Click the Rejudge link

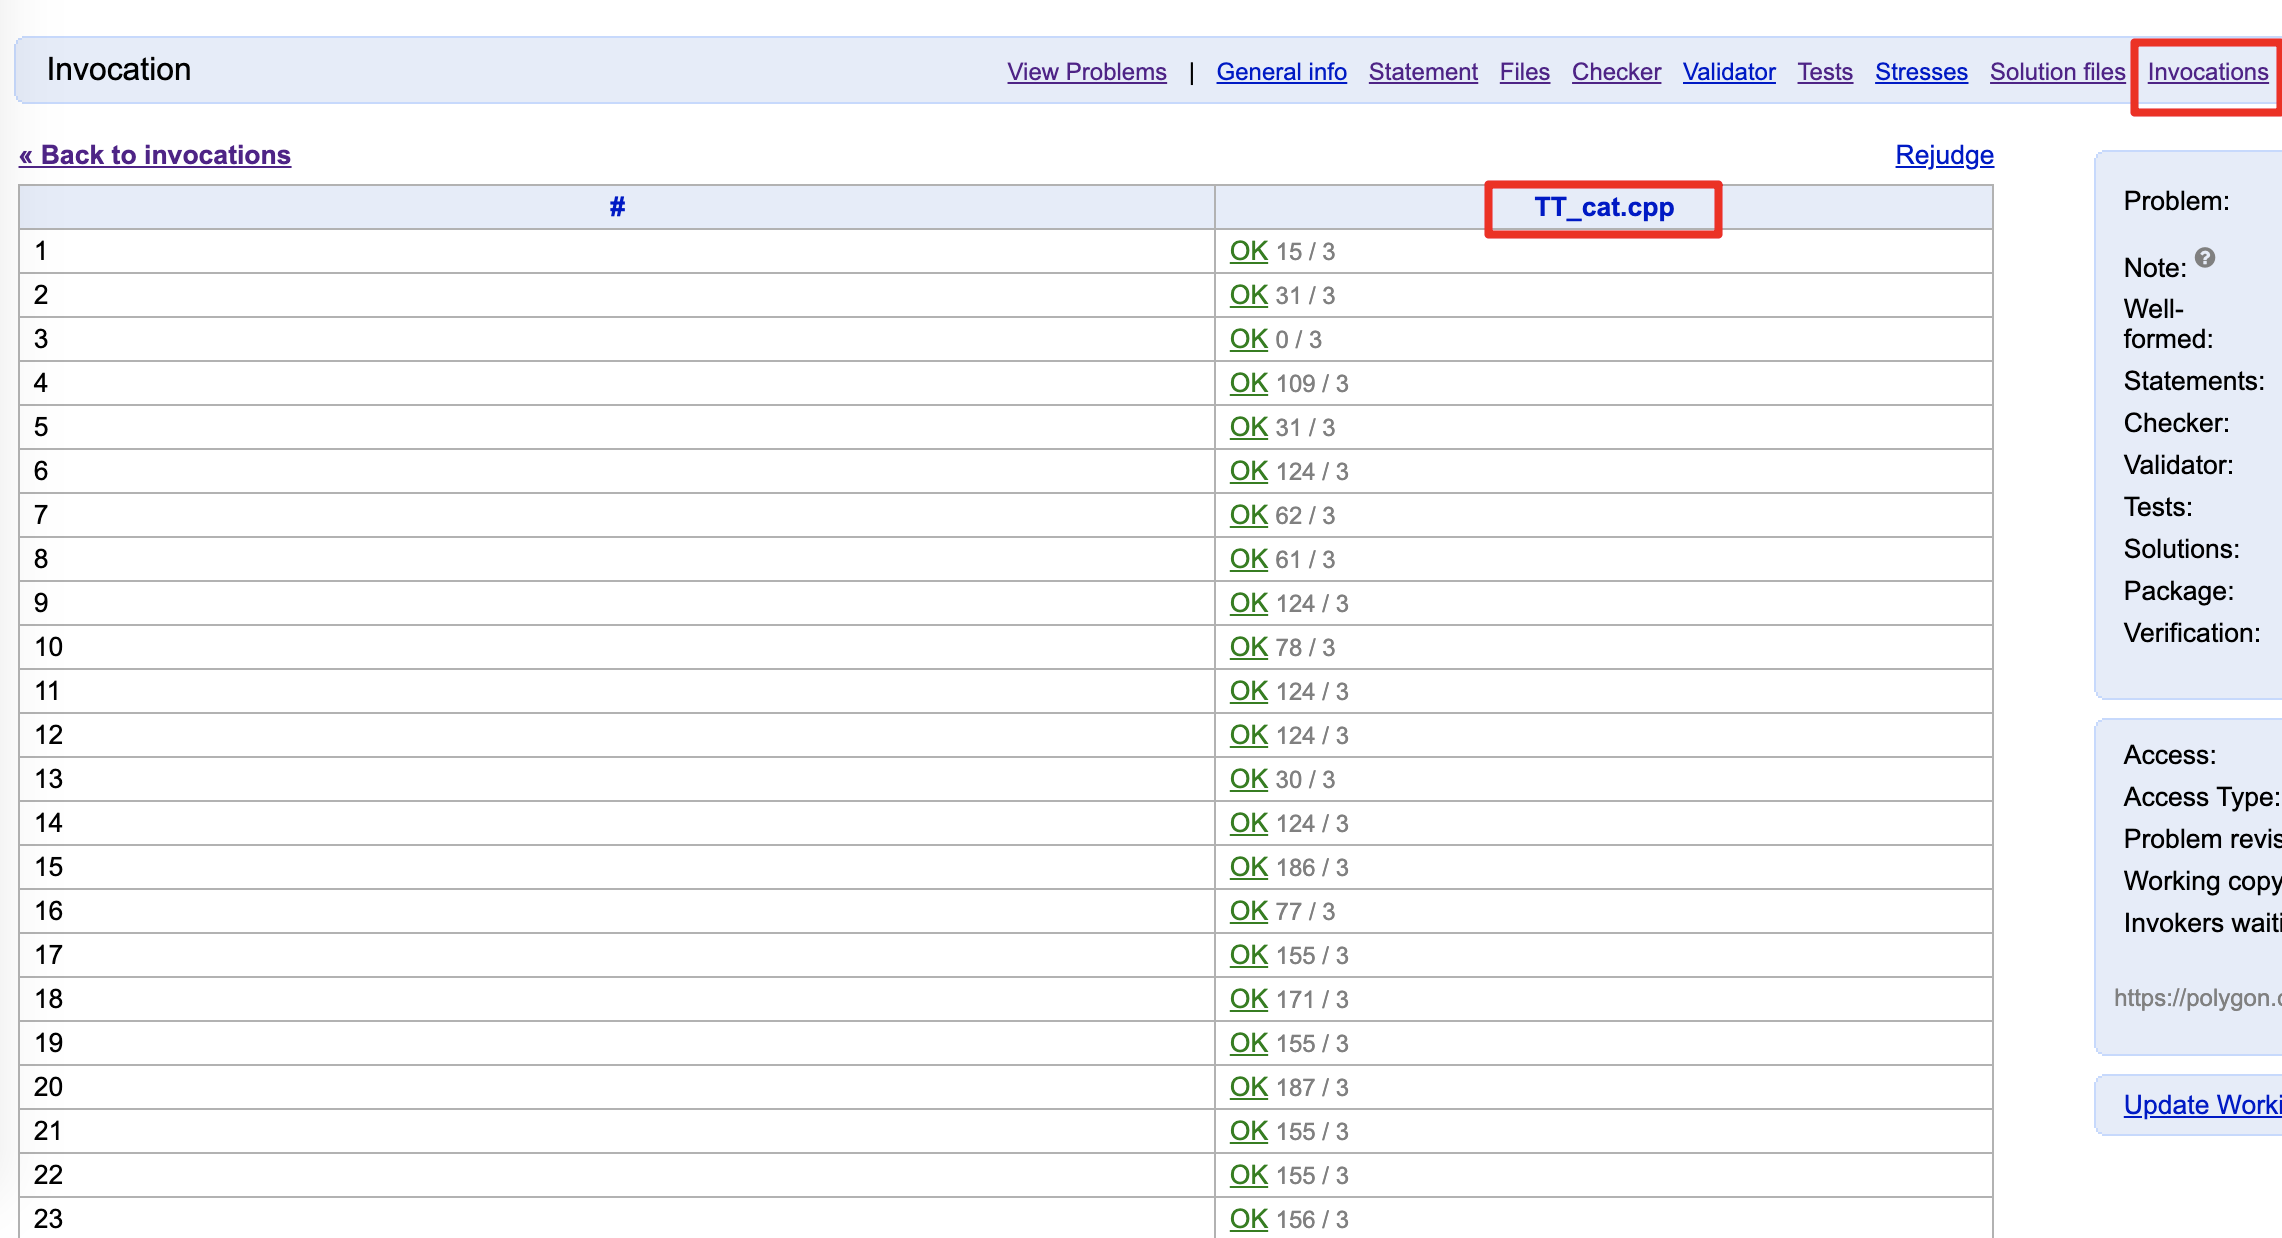coord(1944,155)
